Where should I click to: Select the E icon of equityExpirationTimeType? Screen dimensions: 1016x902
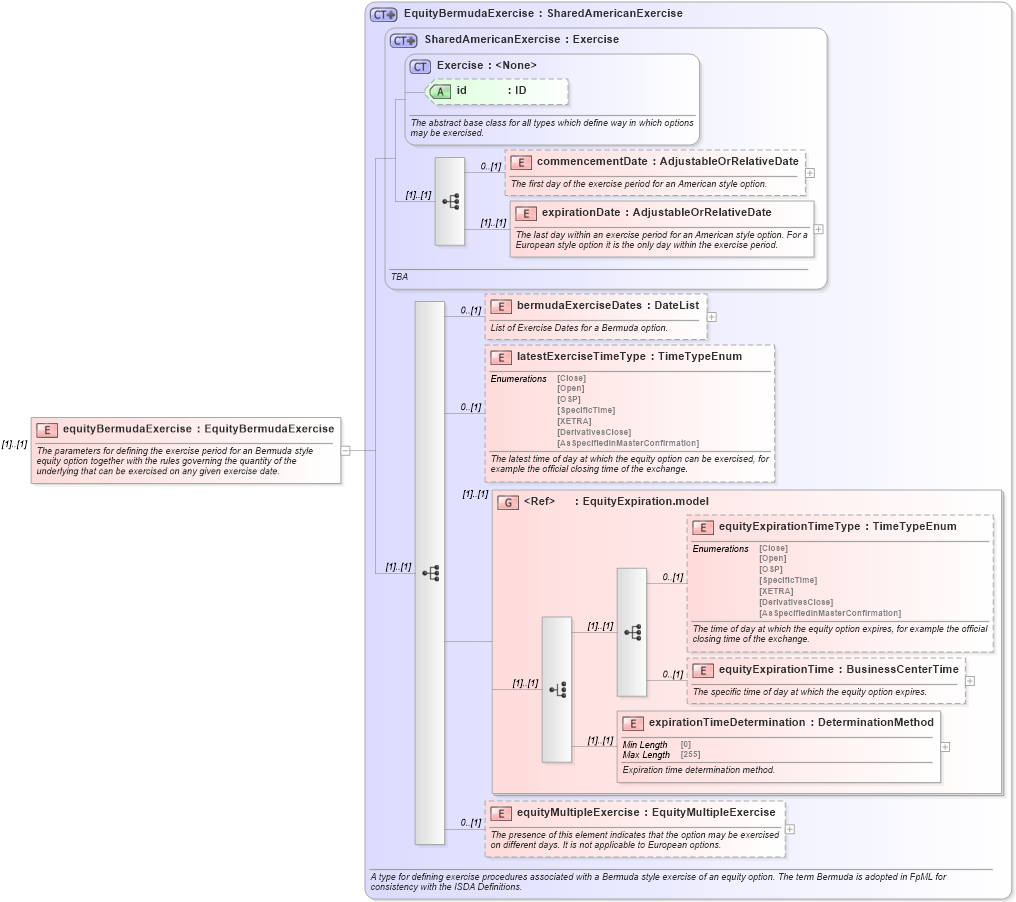click(x=701, y=526)
